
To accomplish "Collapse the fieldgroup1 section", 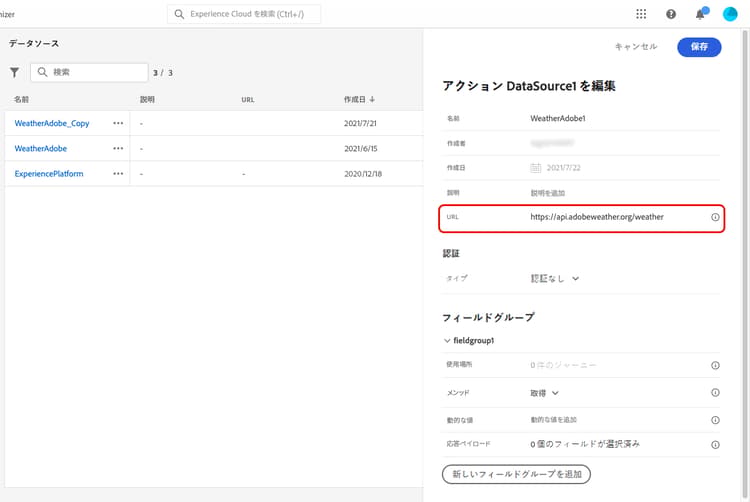I will [x=447, y=341].
